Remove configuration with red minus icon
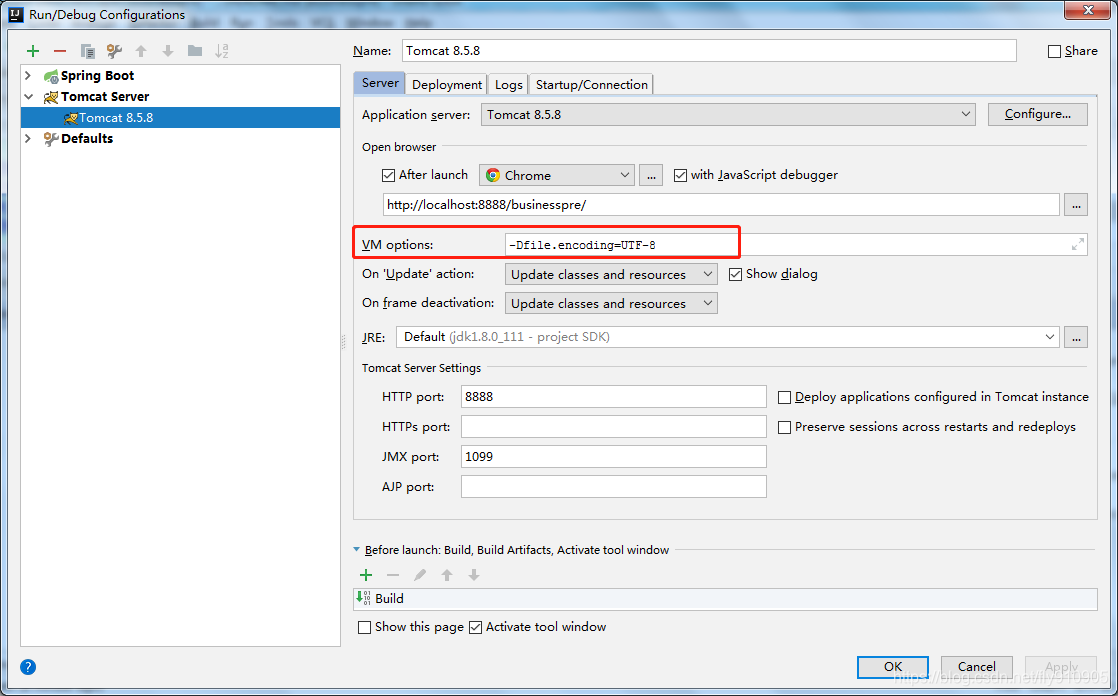The height and width of the screenshot is (696, 1118). click(x=60, y=51)
